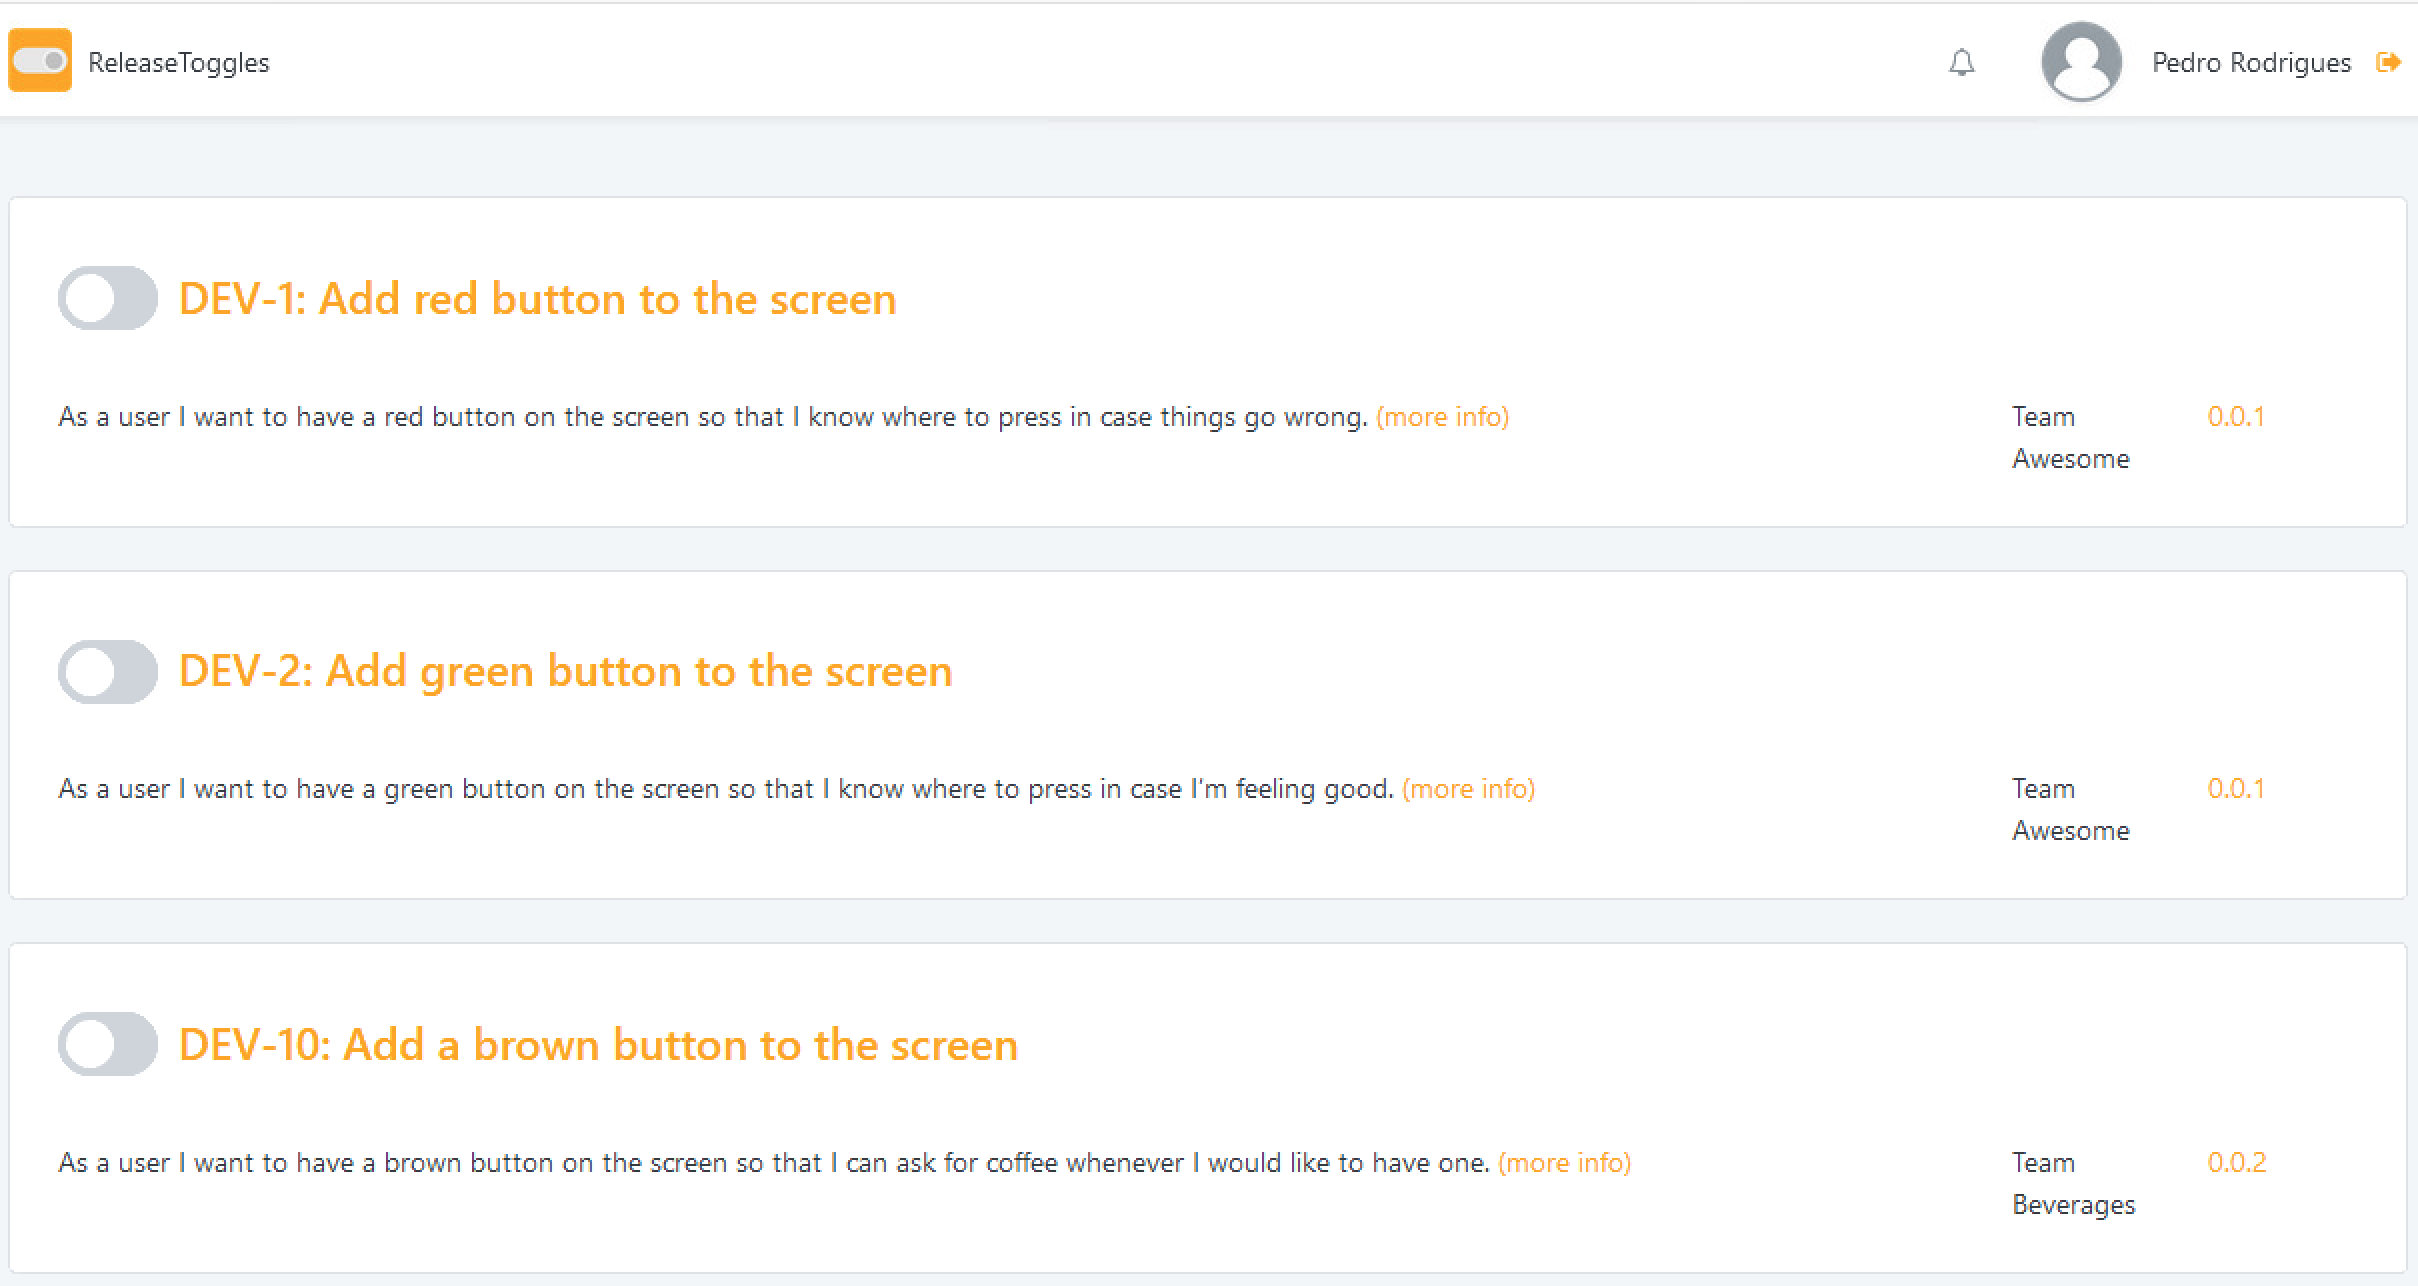The height and width of the screenshot is (1286, 2418).
Task: Follow the DEV-1 red button (more info) link
Action: click(1442, 417)
